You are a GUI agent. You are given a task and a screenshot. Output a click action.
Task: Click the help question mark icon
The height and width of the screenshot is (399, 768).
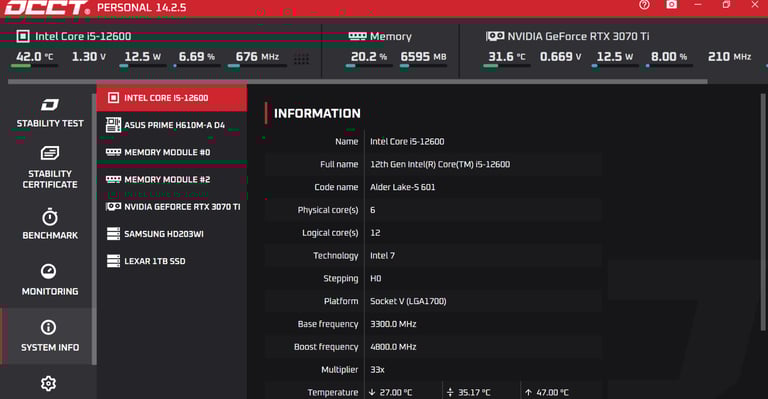[644, 5]
